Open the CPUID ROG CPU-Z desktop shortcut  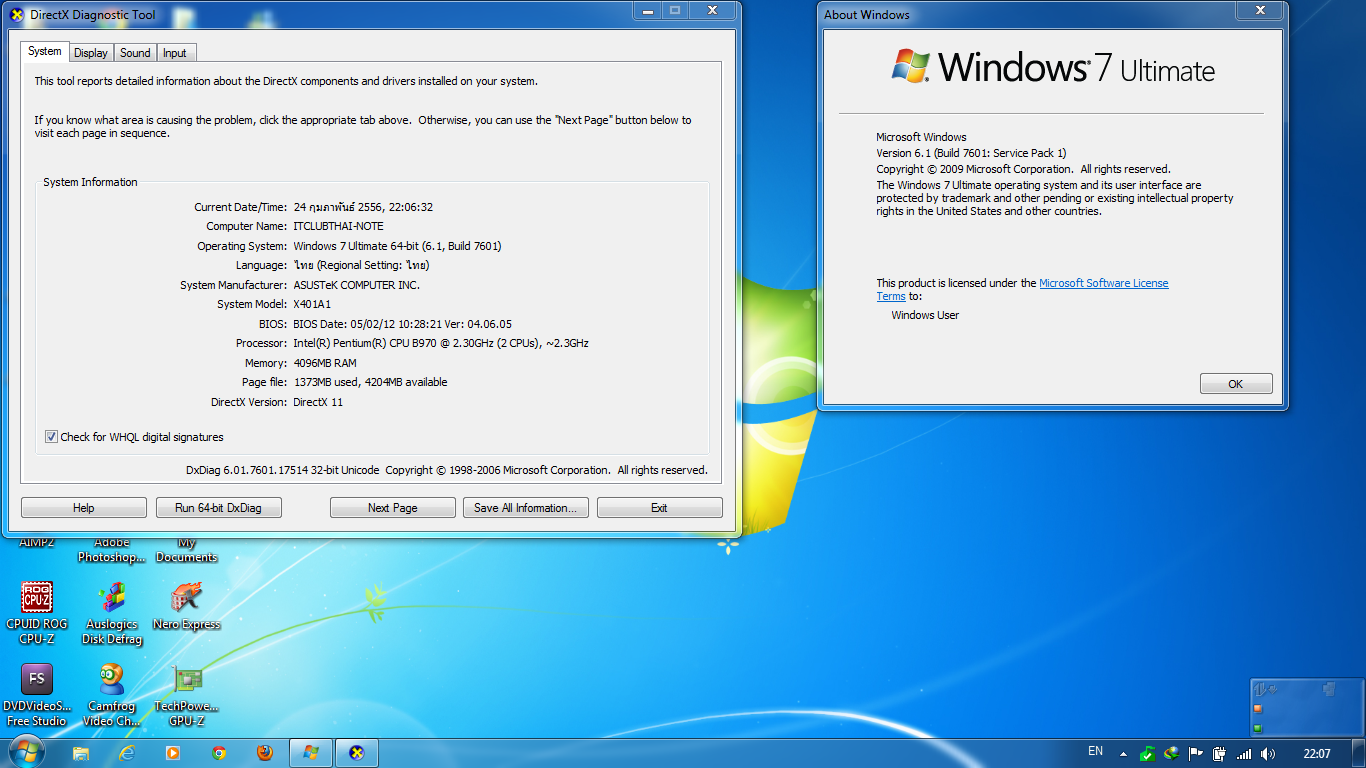37,612
